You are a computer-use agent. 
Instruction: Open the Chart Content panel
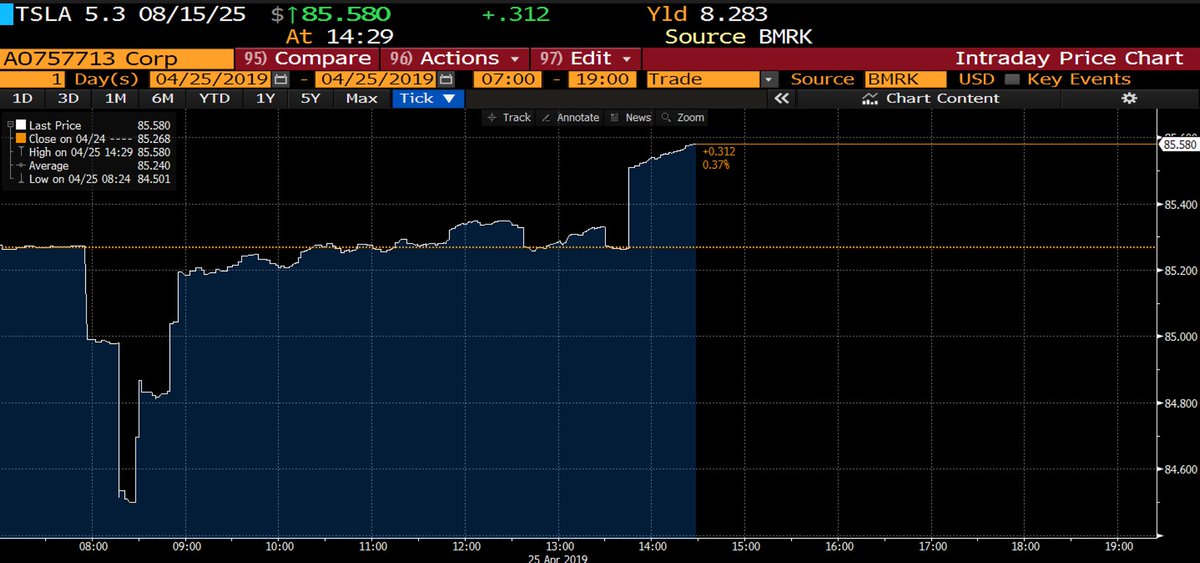click(930, 98)
